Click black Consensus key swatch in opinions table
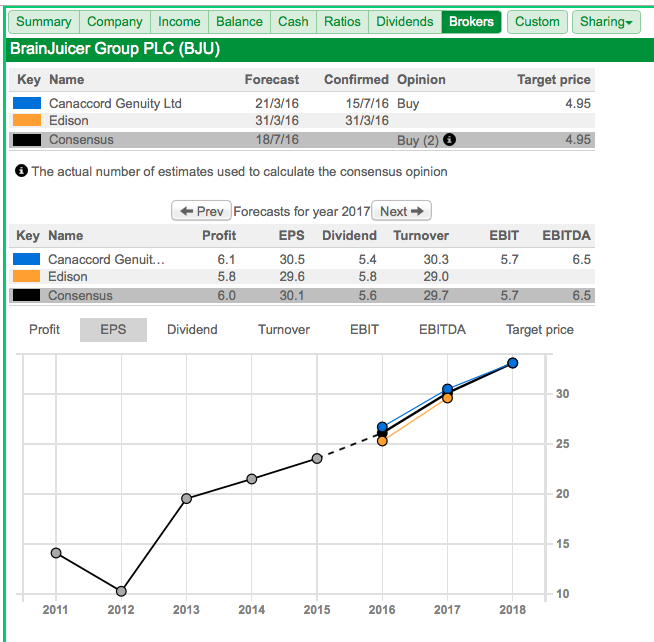The image size is (654, 642). (27, 140)
